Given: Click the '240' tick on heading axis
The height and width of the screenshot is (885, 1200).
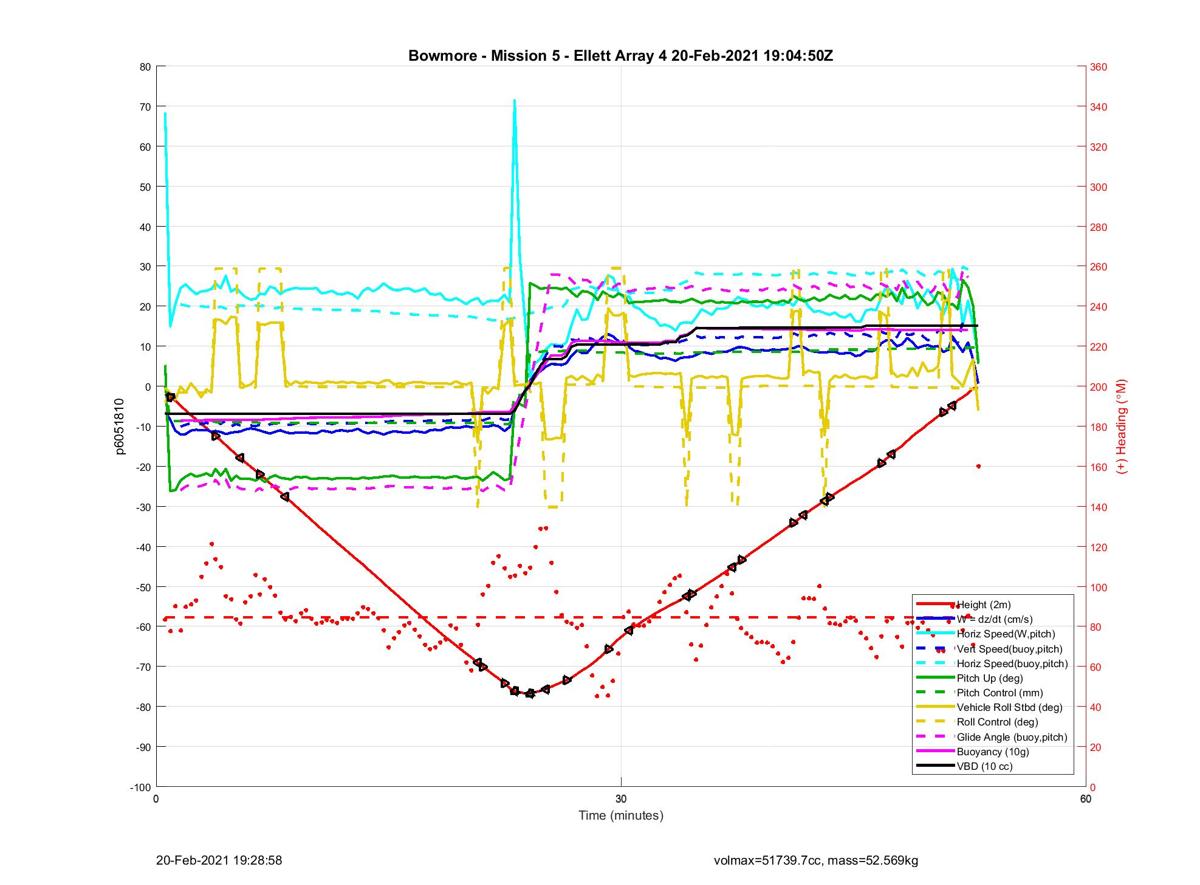Looking at the screenshot, I should [x=1099, y=307].
